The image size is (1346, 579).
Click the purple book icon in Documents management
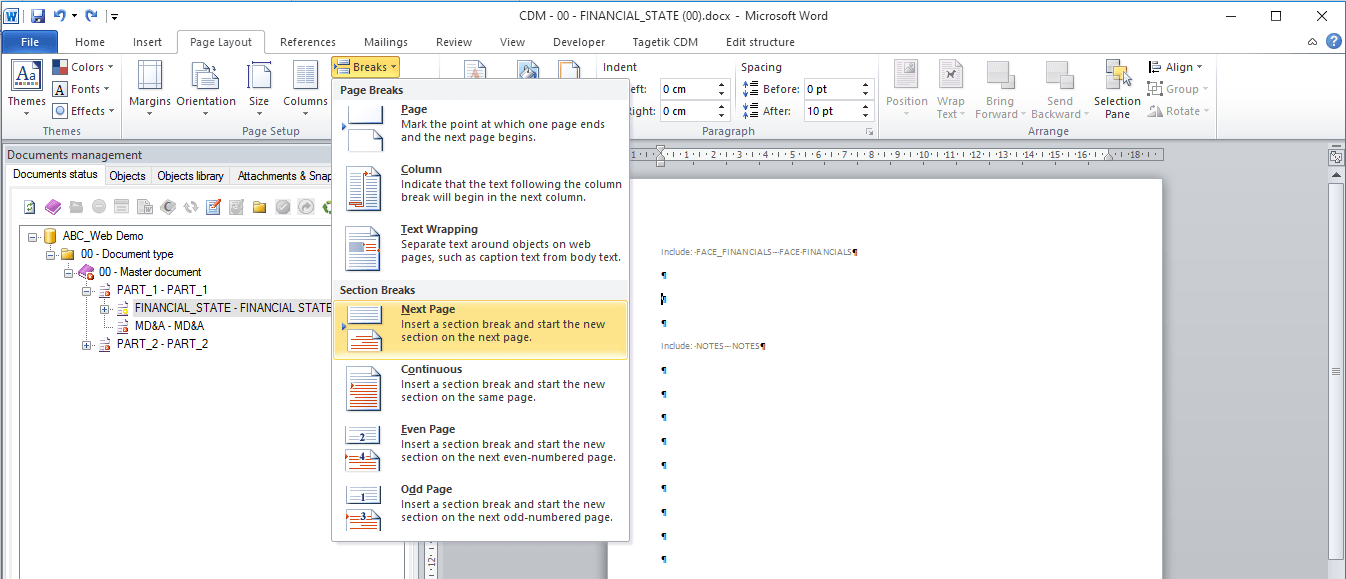(x=53, y=207)
